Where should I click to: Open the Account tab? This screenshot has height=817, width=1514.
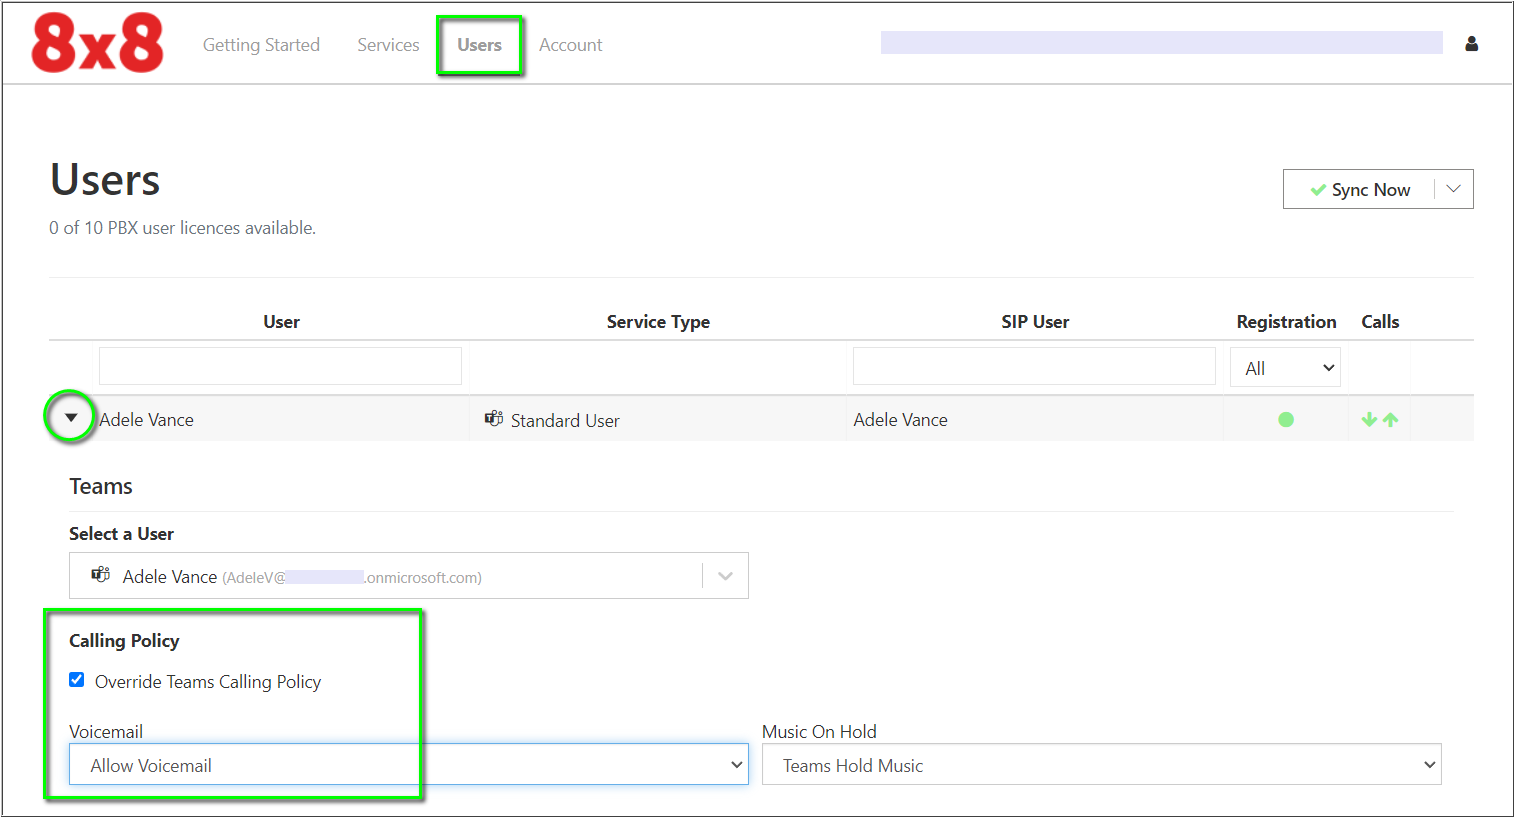coord(570,45)
